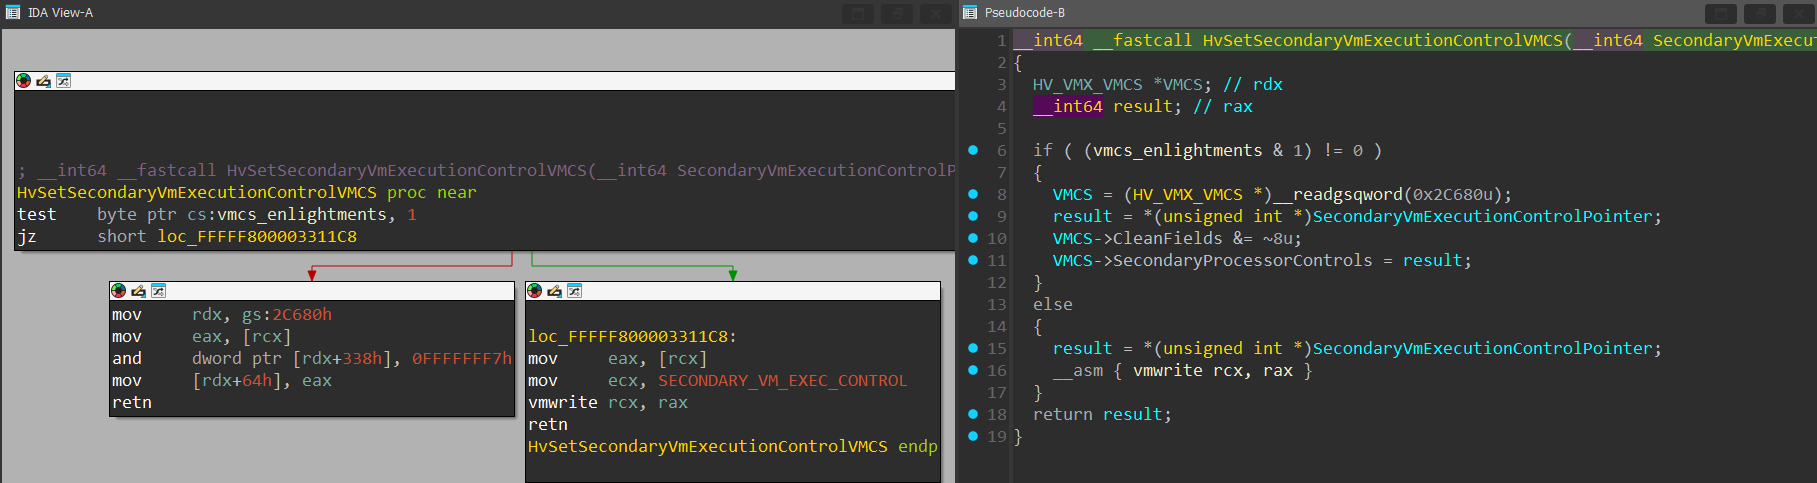Click the IDA View-A window icon
Image resolution: width=1817 pixels, height=483 pixels.
(13, 13)
